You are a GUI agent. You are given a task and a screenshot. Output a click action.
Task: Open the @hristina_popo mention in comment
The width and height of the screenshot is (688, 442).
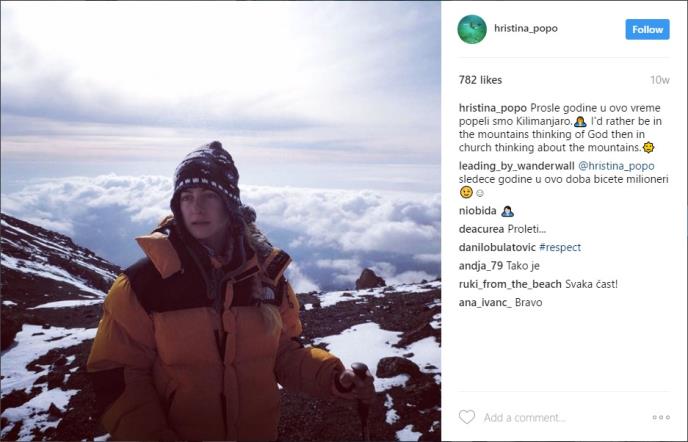pos(616,166)
